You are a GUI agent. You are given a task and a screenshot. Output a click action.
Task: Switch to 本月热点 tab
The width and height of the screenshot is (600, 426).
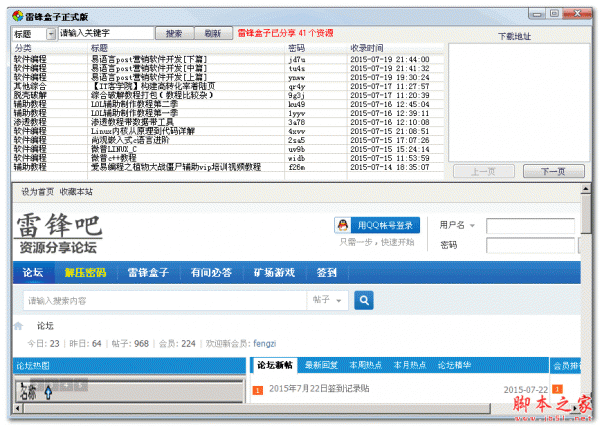click(410, 366)
